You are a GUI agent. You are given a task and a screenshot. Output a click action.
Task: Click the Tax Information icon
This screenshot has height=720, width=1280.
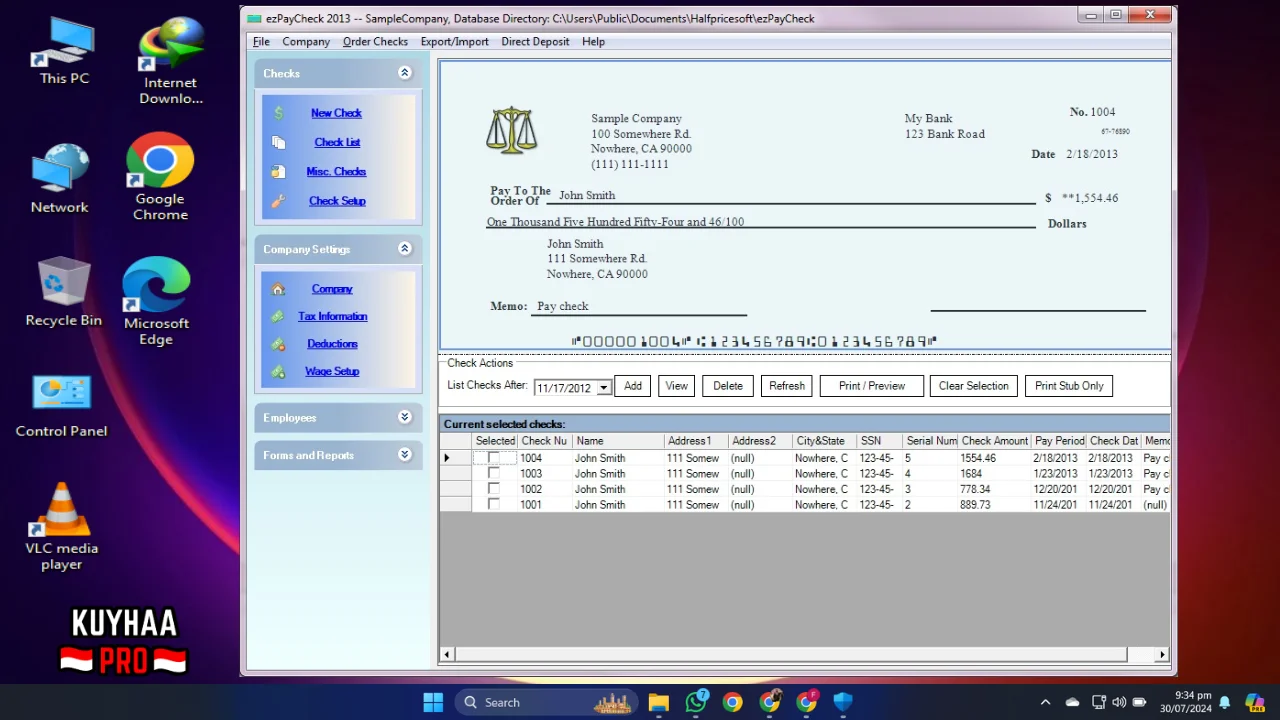pyautogui.click(x=278, y=316)
